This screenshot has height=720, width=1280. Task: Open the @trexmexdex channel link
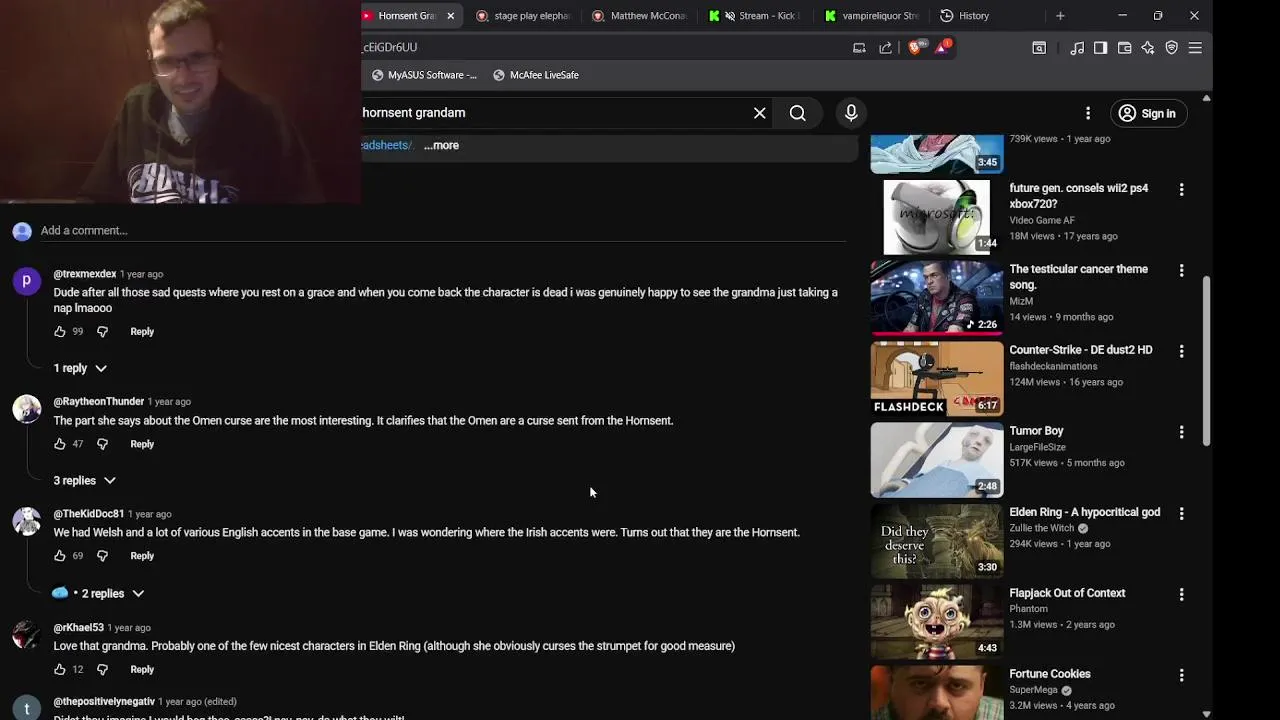point(85,274)
